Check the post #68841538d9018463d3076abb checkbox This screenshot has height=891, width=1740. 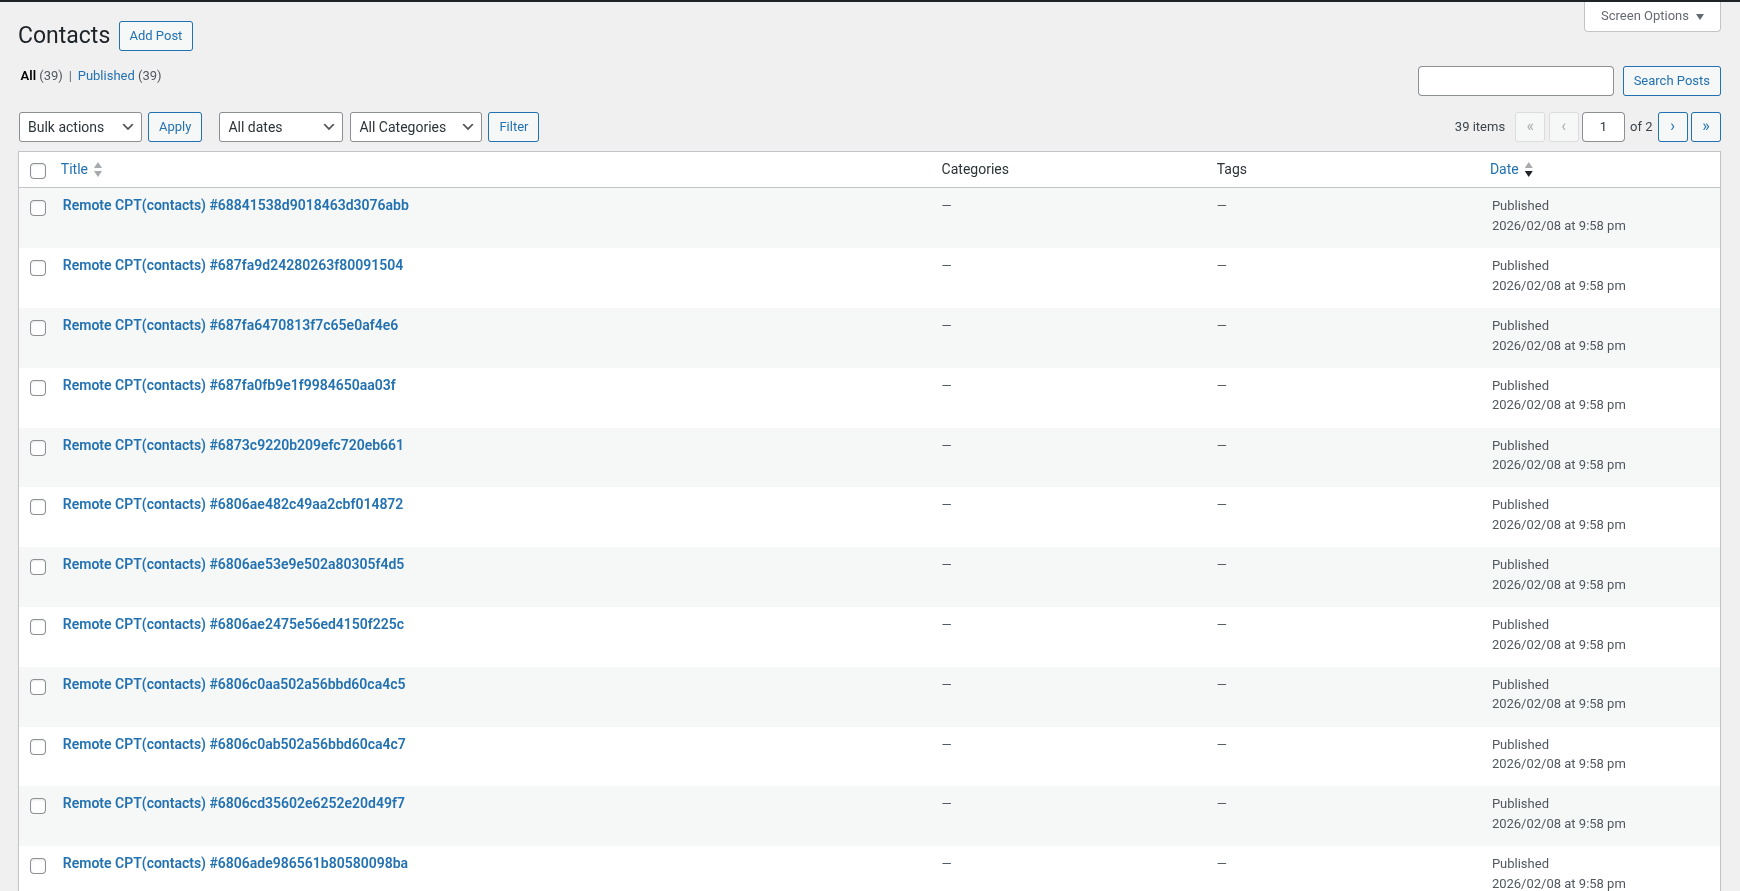[38, 208]
